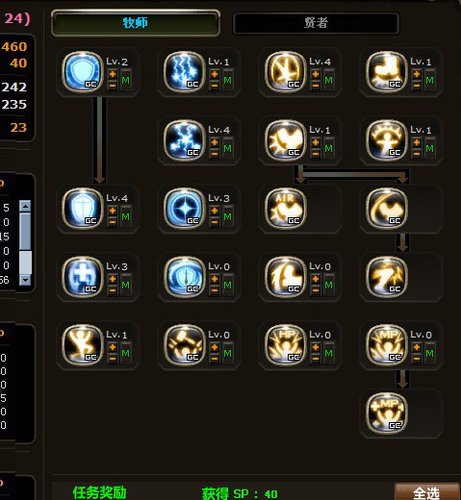Select the golden boot kick skill icon
The image size is (461, 500).
[x=386, y=71]
